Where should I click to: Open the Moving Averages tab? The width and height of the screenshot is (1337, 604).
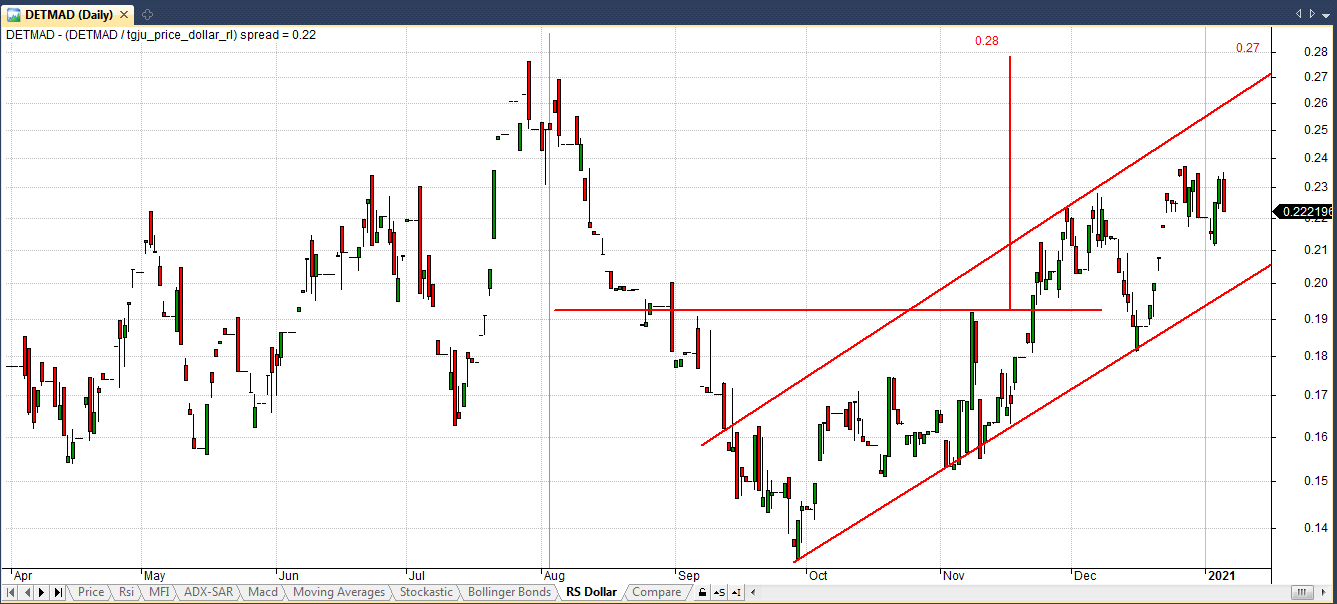point(338,592)
